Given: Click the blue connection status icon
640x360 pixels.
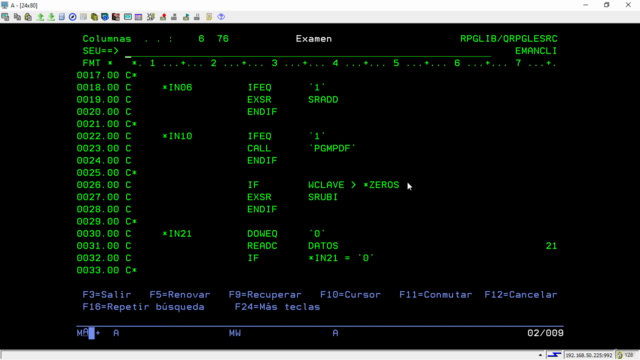Looking at the screenshot, I should click(554, 355).
